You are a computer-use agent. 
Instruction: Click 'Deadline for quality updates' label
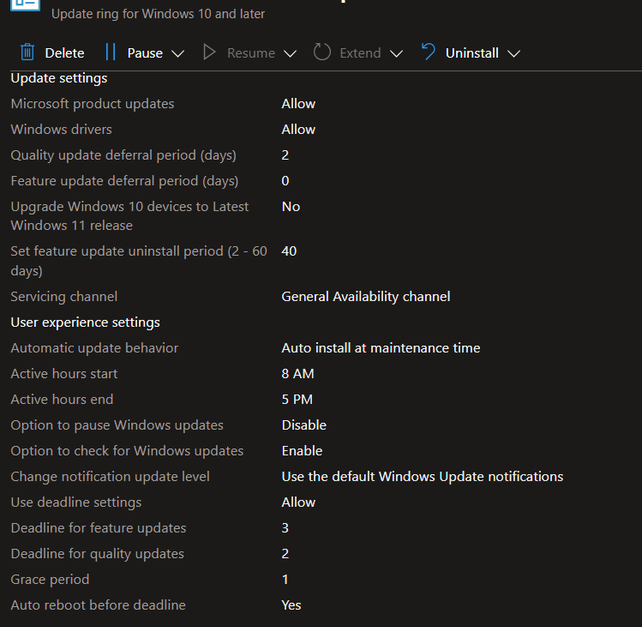(x=97, y=555)
